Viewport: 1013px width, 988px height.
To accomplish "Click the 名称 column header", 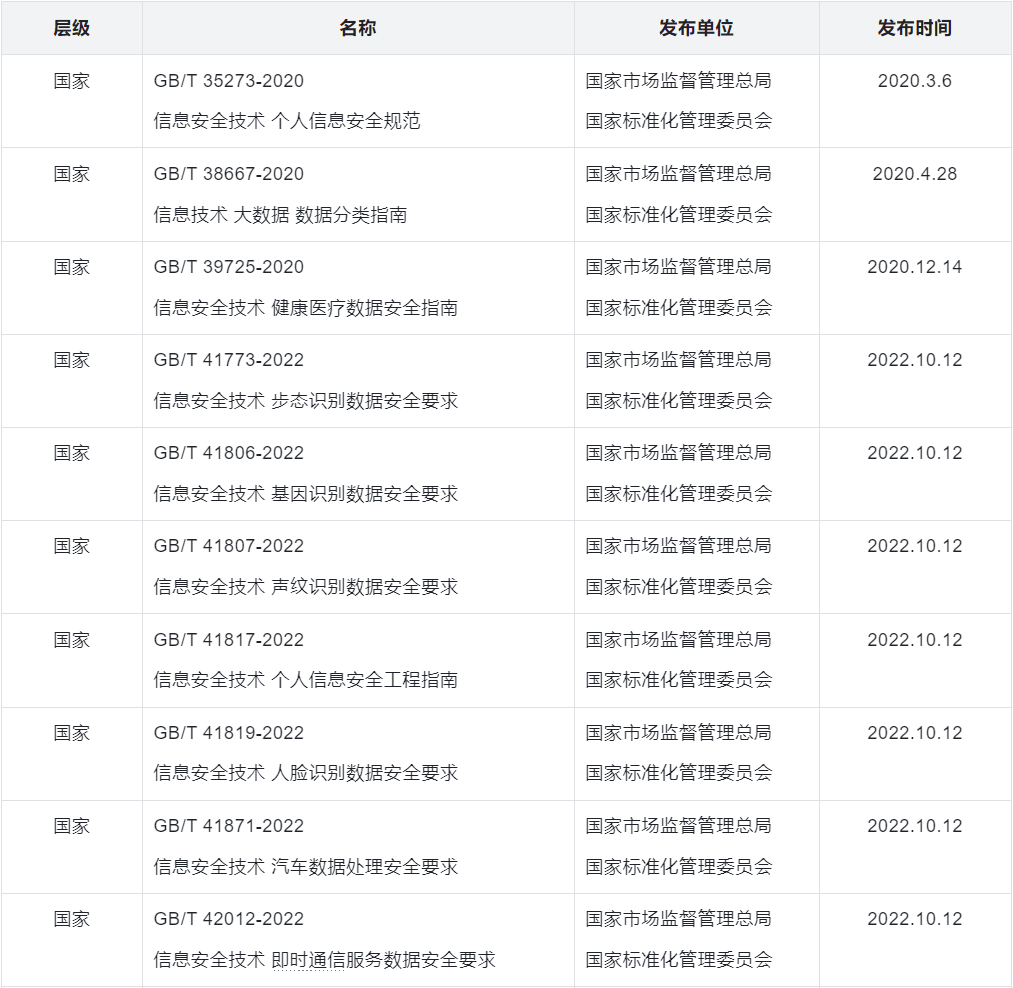I will (358, 28).
